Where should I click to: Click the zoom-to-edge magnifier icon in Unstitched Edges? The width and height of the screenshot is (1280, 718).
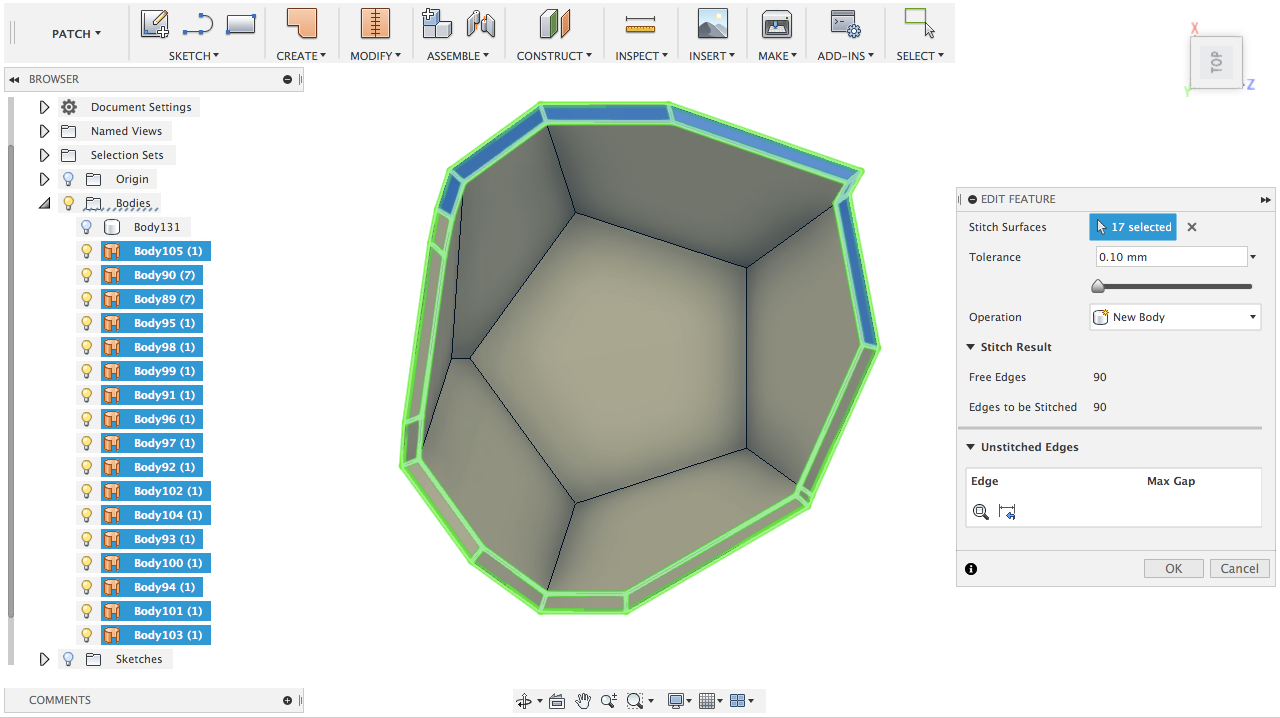[x=980, y=512]
